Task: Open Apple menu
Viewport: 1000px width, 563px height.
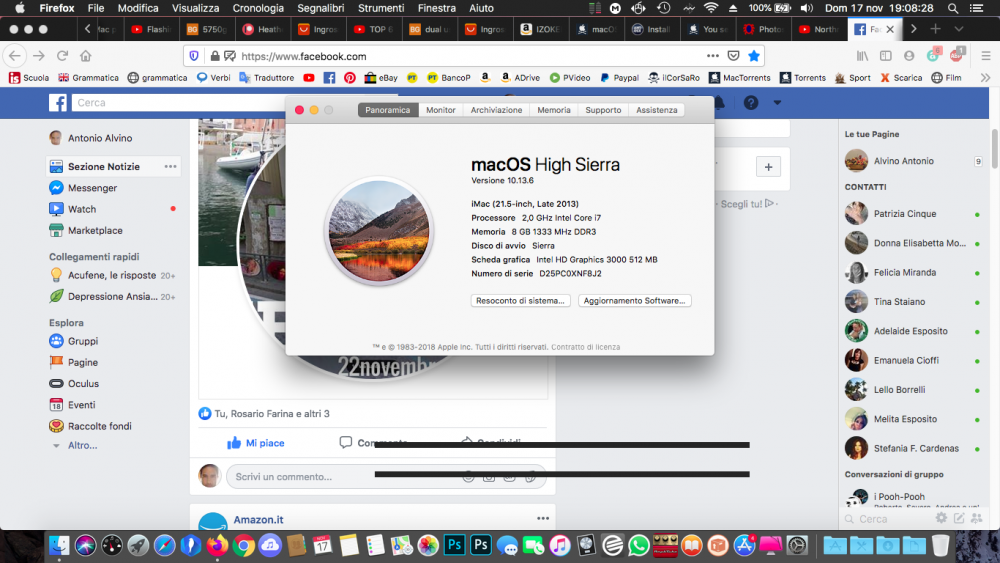Action: (x=20, y=8)
